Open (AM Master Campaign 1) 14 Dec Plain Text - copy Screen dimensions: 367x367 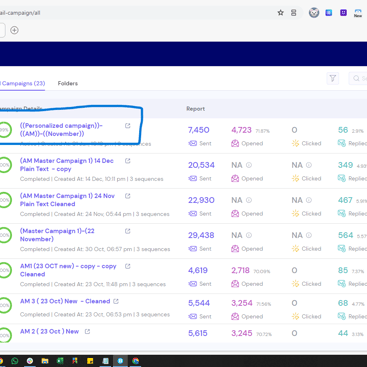point(67,165)
